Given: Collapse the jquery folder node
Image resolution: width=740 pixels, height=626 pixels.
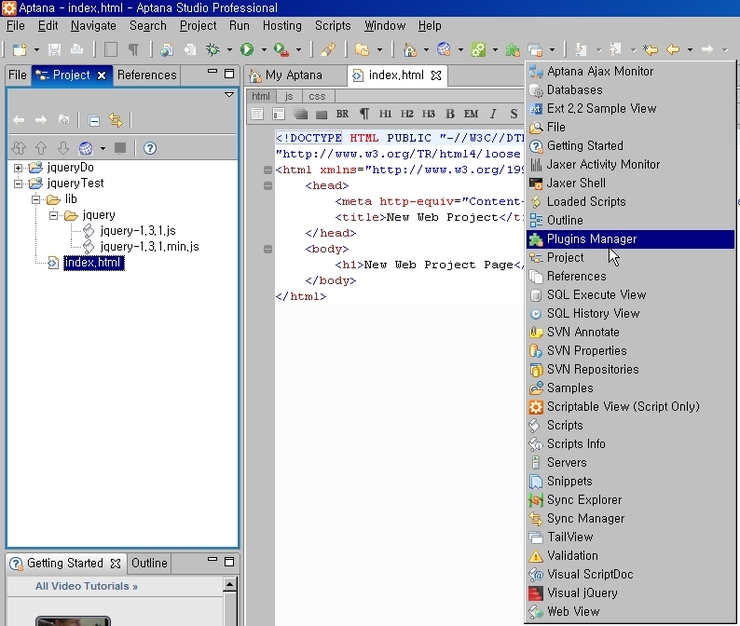Looking at the screenshot, I should (54, 215).
